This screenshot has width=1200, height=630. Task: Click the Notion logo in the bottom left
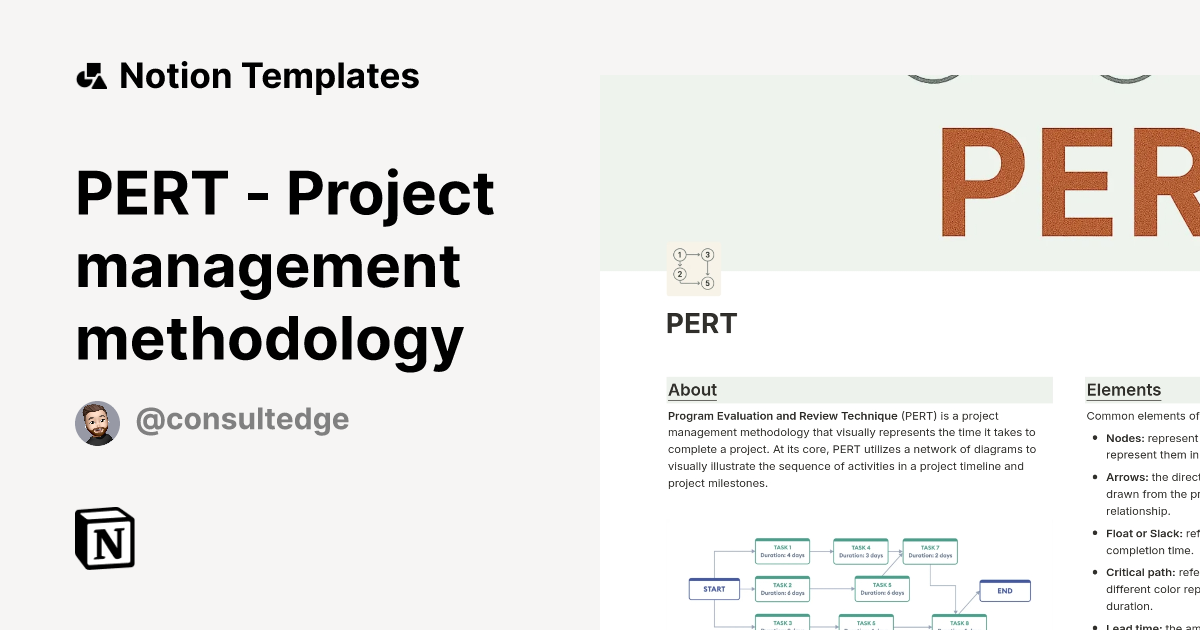106,539
